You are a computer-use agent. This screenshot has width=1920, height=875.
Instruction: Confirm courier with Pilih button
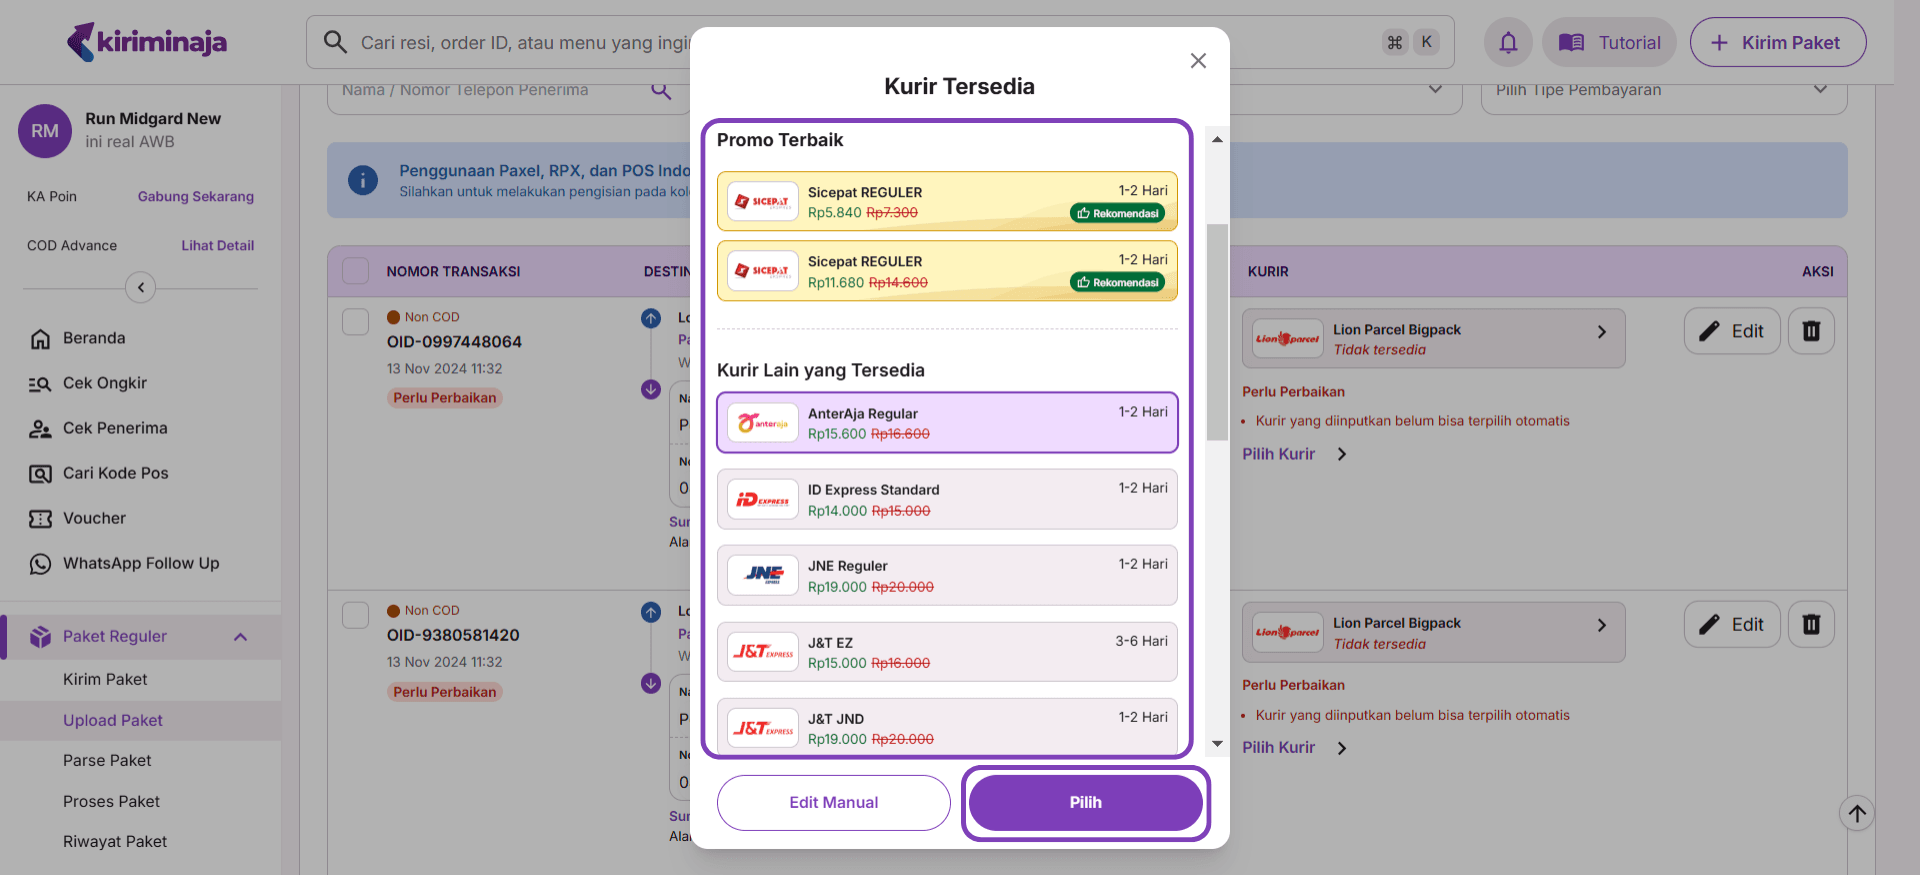tap(1085, 802)
